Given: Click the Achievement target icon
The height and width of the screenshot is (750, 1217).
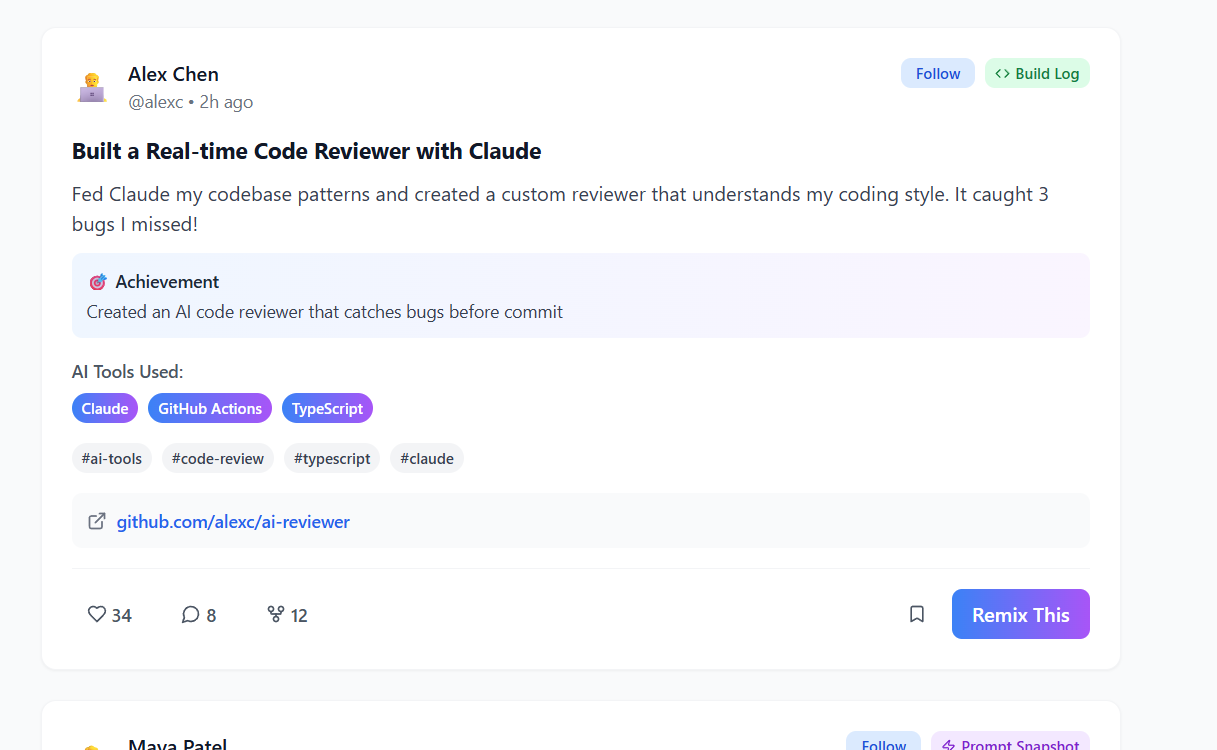Looking at the screenshot, I should [98, 282].
